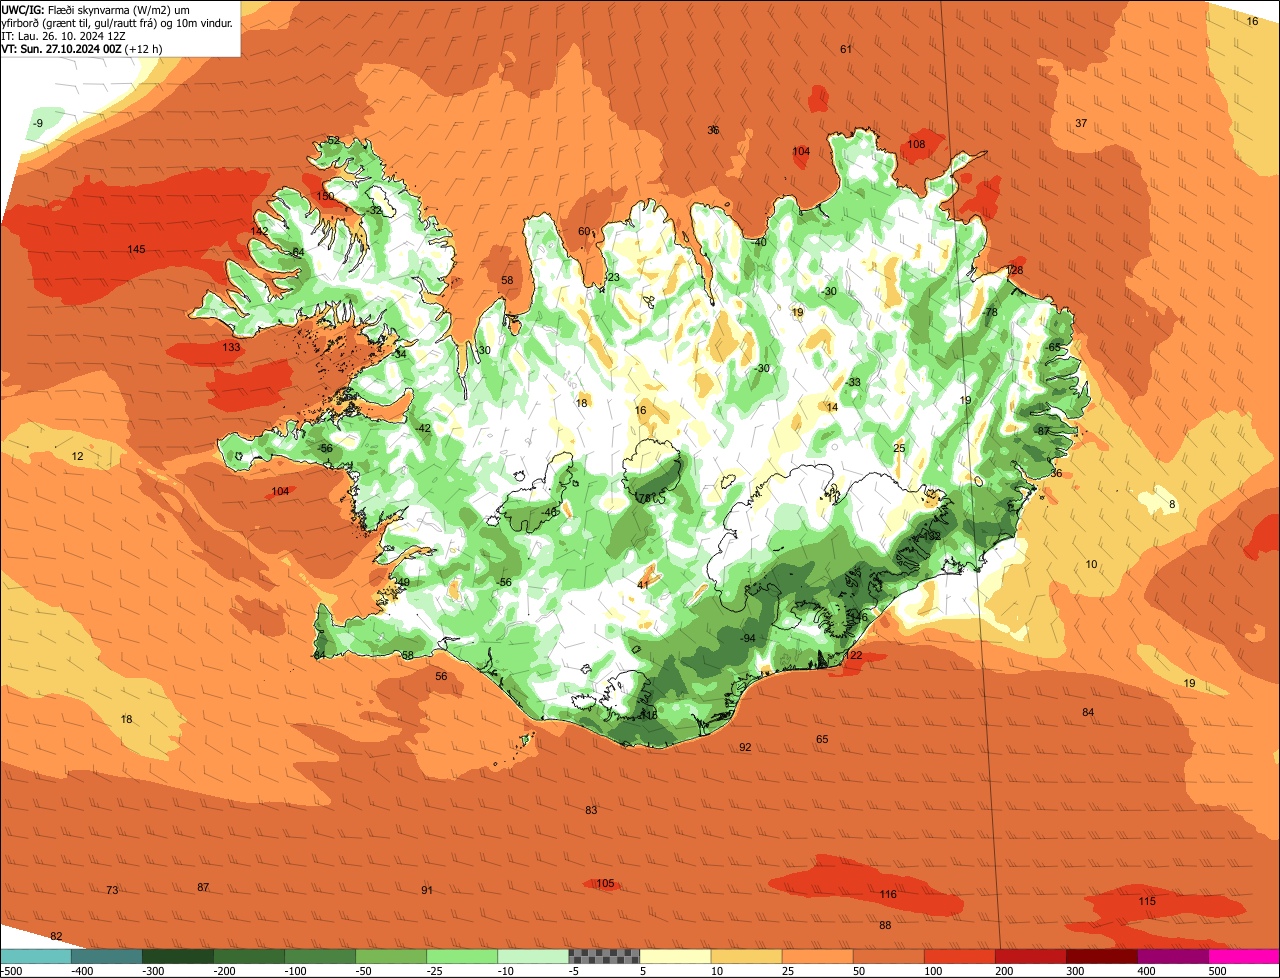
Task: Click the '500' legend label
Action: (1217, 971)
